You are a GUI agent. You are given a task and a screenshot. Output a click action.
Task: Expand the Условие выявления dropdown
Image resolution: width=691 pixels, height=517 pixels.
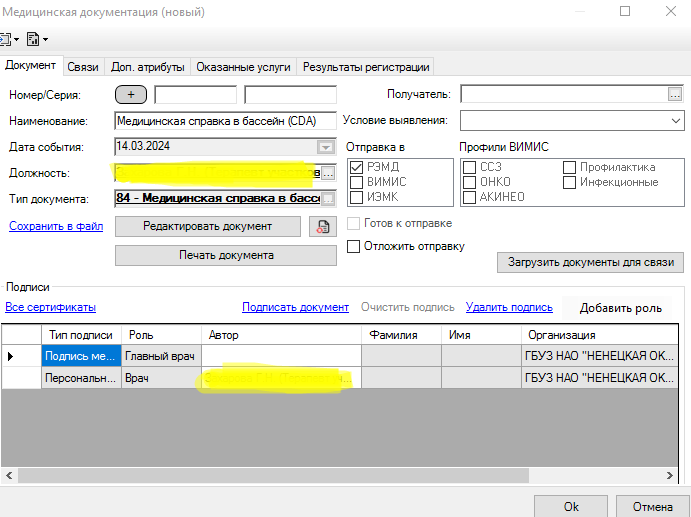[x=676, y=120]
